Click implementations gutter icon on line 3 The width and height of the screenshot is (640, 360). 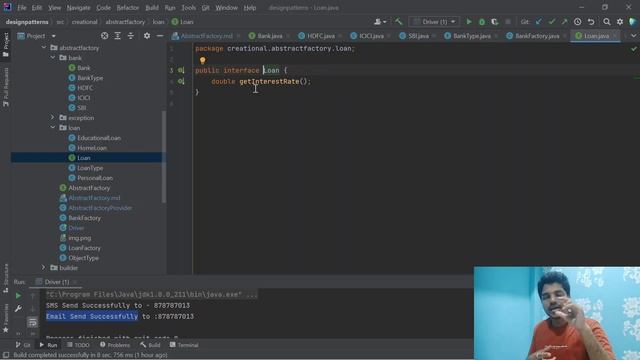(x=181, y=70)
